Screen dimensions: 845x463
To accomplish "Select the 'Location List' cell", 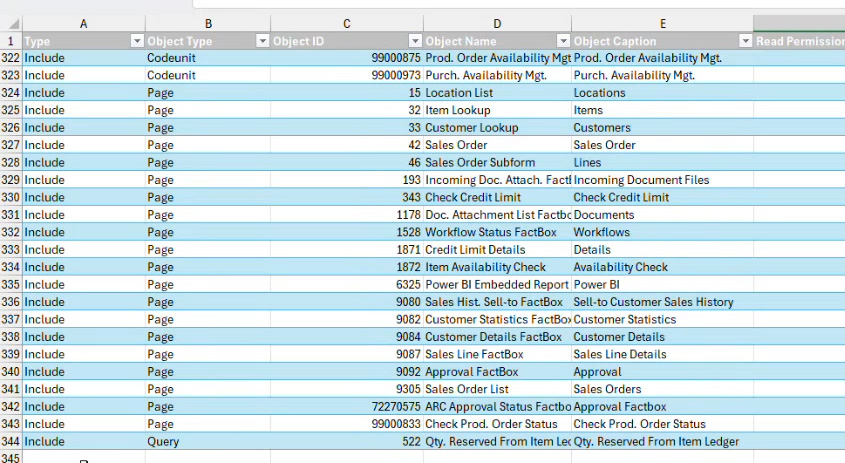I will (x=497, y=93).
